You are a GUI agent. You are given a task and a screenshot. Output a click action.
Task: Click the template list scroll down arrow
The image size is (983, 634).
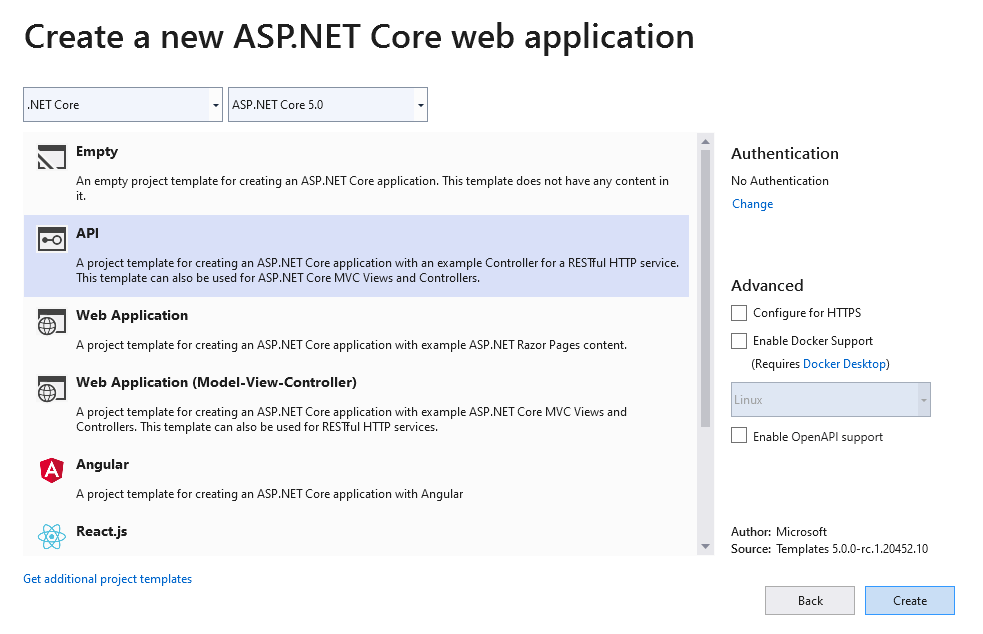coord(706,547)
